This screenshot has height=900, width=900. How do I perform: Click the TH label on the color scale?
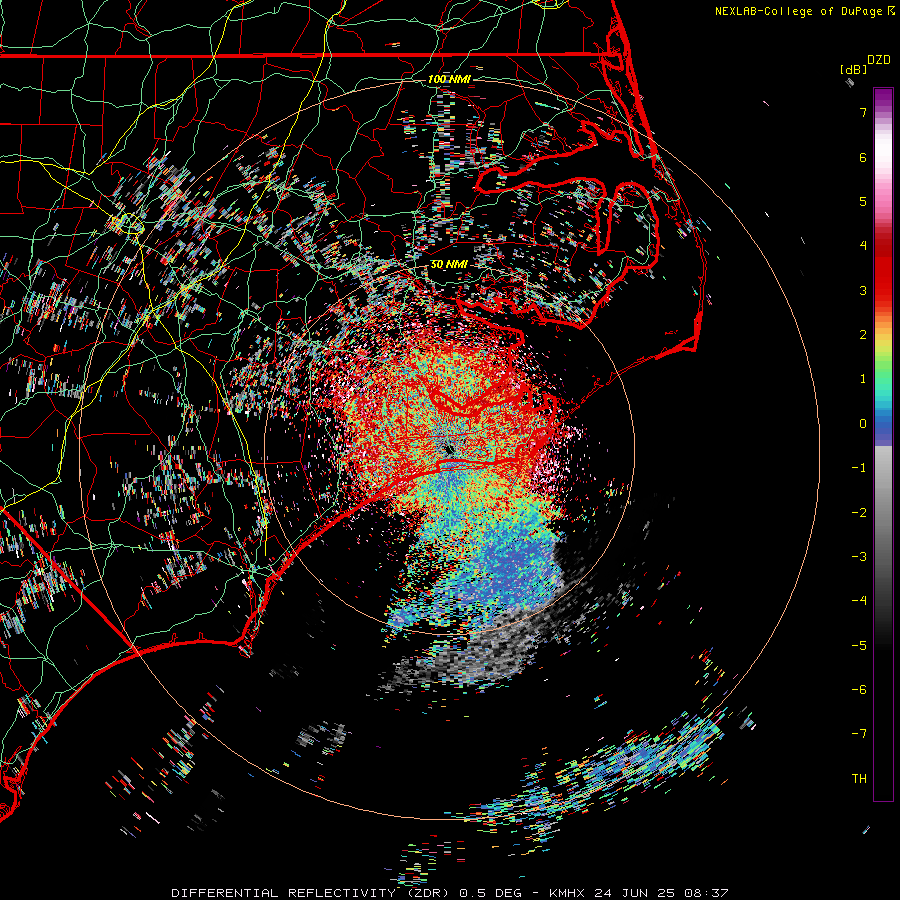859,779
